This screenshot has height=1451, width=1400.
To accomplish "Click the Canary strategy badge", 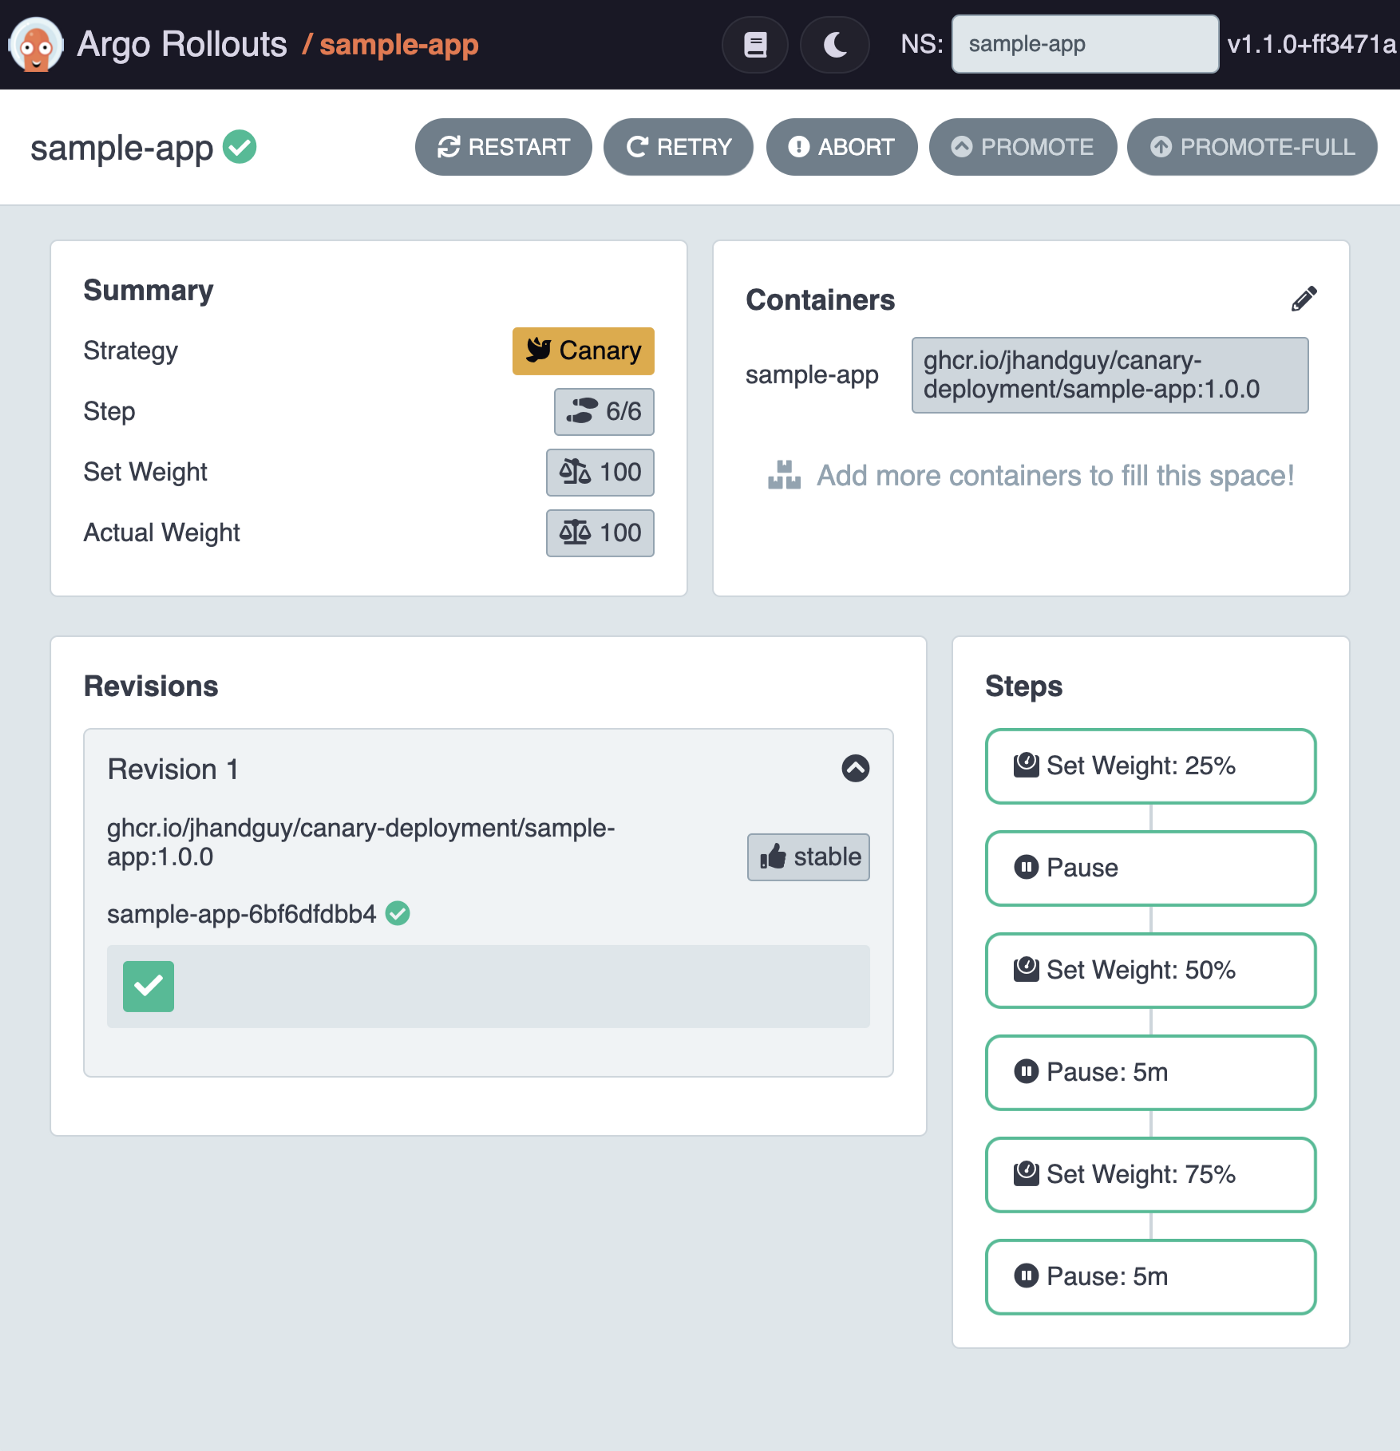I will [583, 351].
